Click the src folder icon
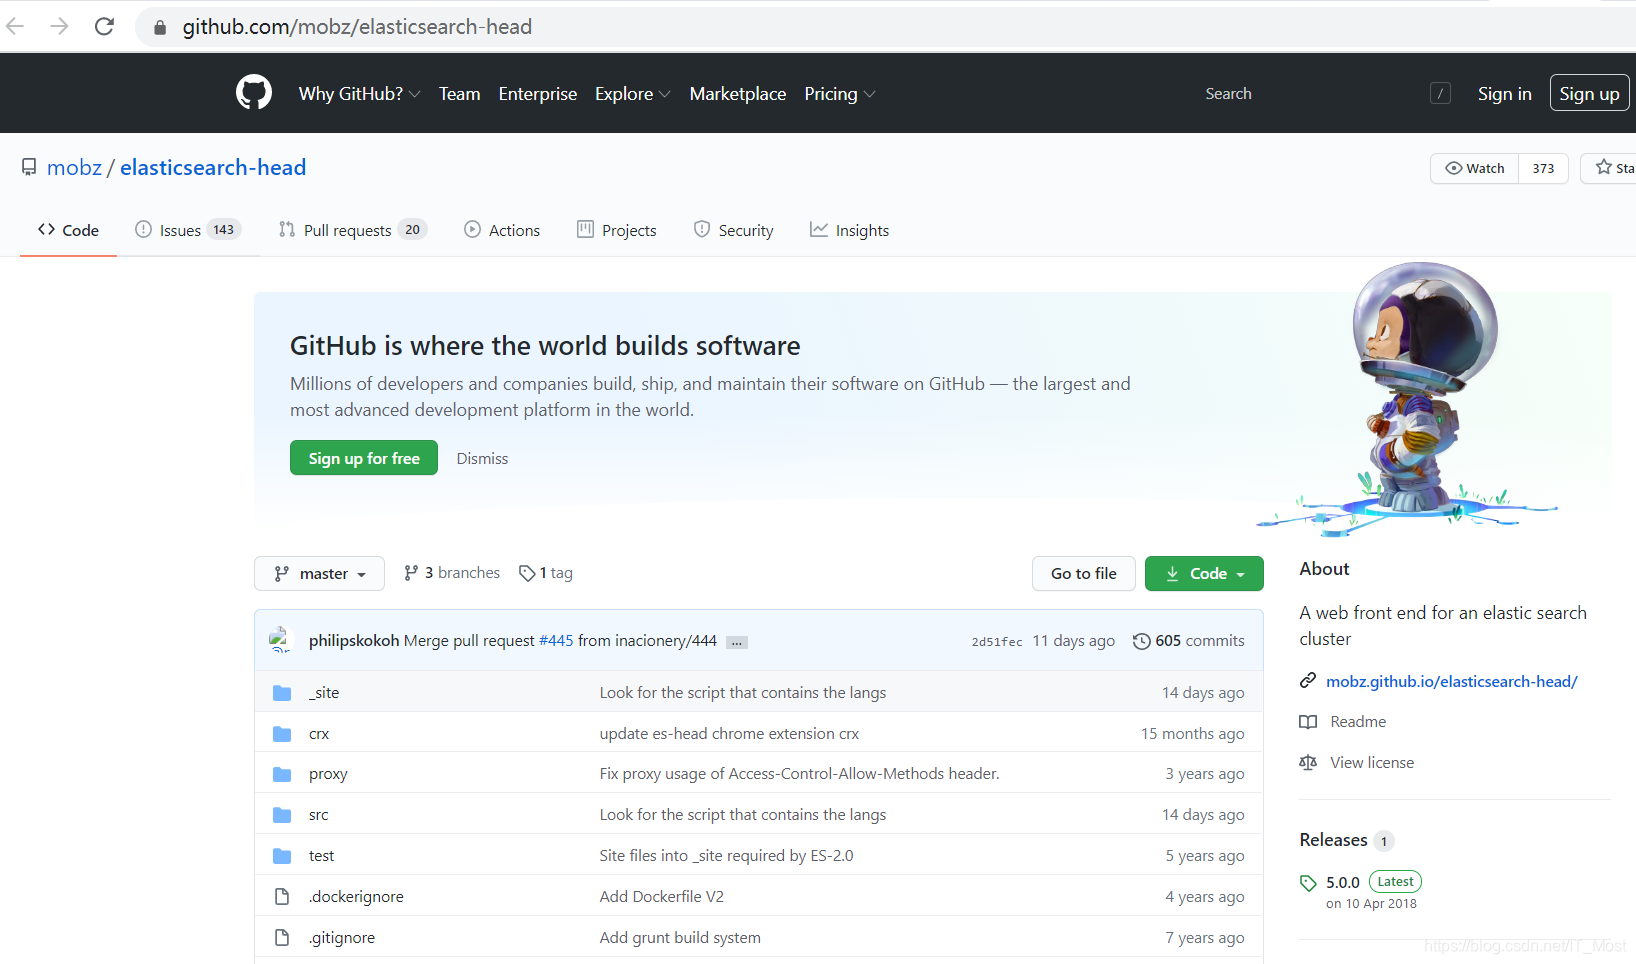 click(x=282, y=815)
